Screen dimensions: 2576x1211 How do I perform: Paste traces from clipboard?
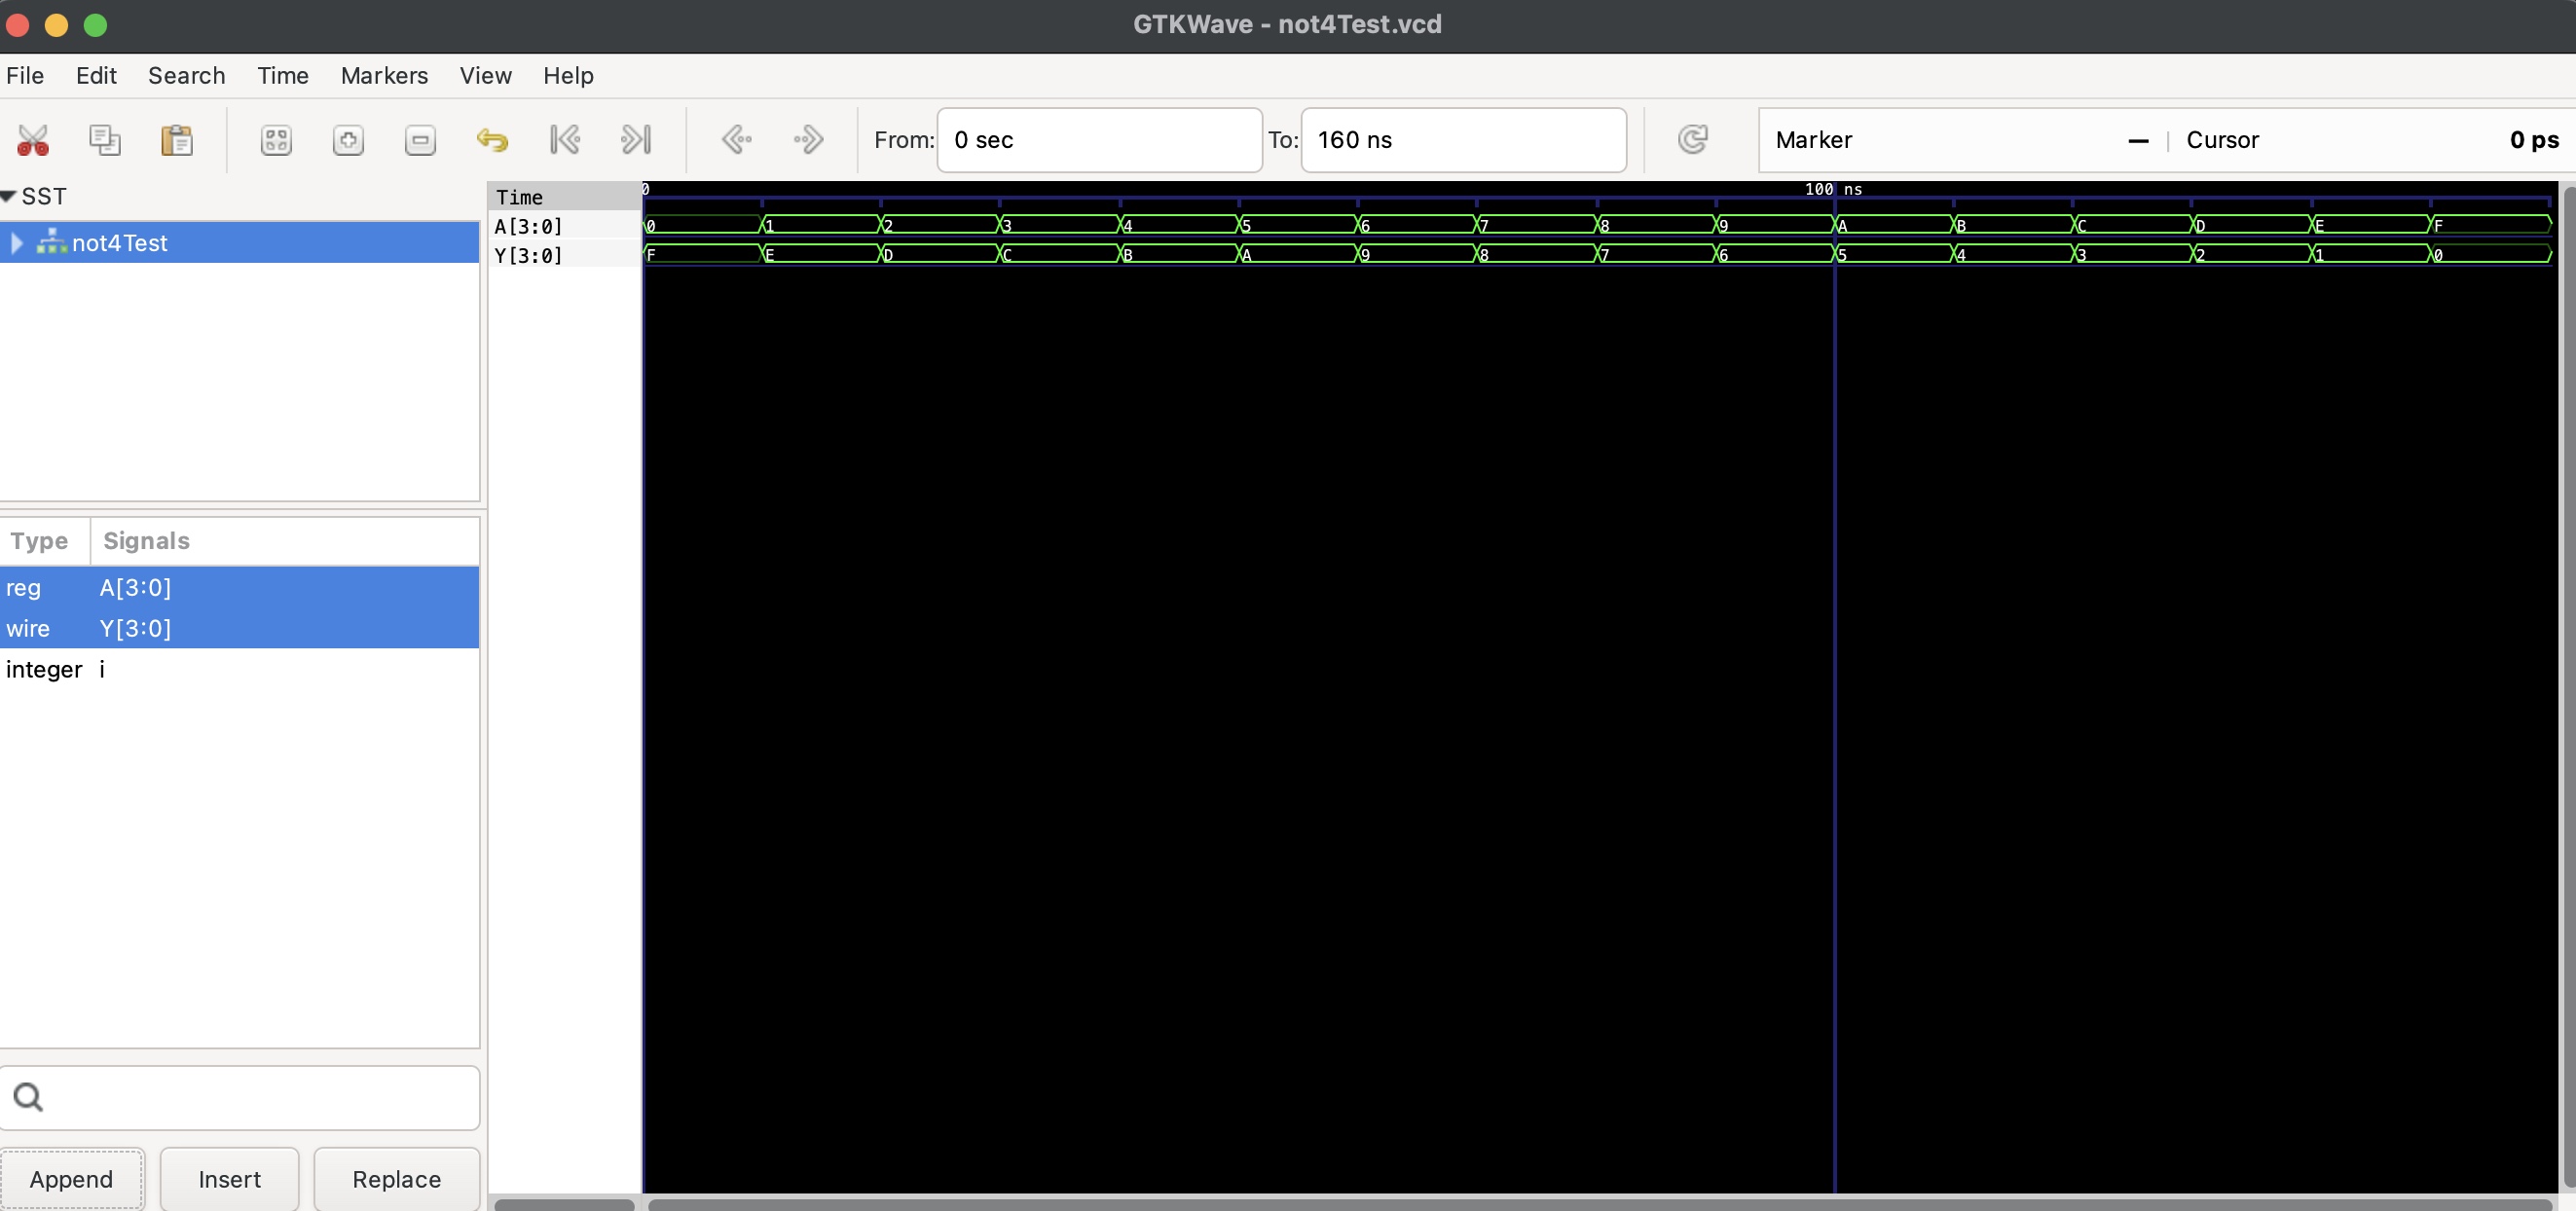[x=177, y=140]
